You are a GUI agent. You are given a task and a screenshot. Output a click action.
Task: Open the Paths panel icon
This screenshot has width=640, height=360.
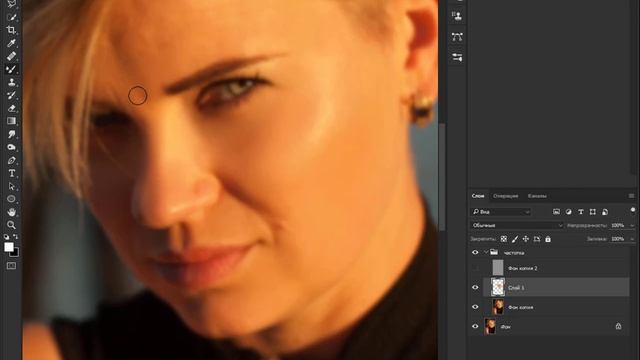457,37
